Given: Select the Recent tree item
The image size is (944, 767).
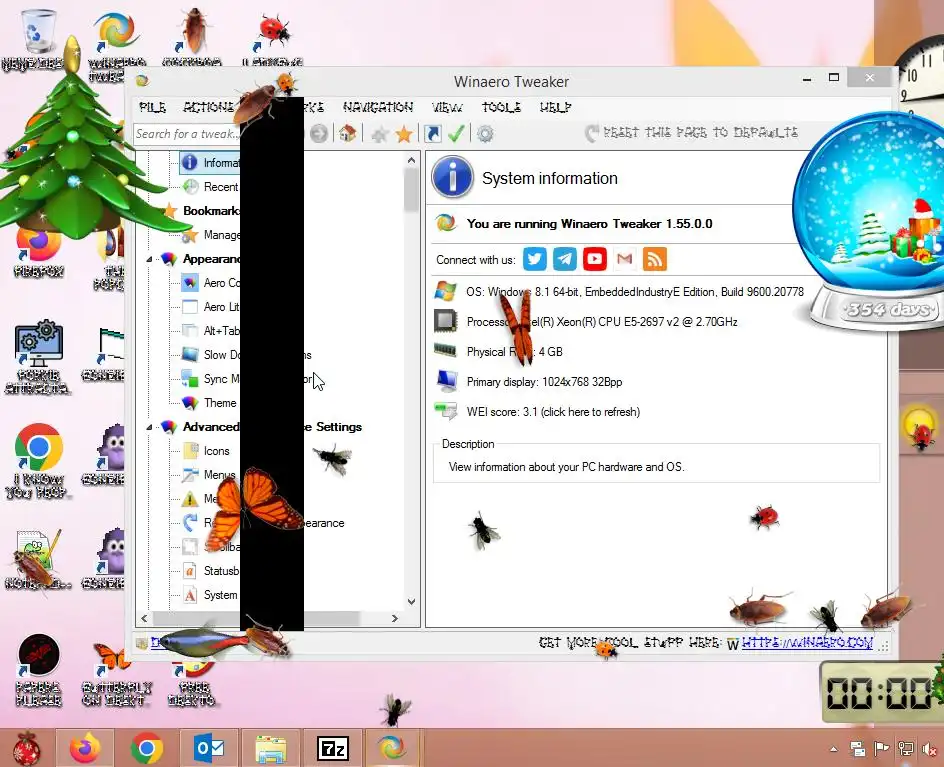Looking at the screenshot, I should [x=221, y=187].
